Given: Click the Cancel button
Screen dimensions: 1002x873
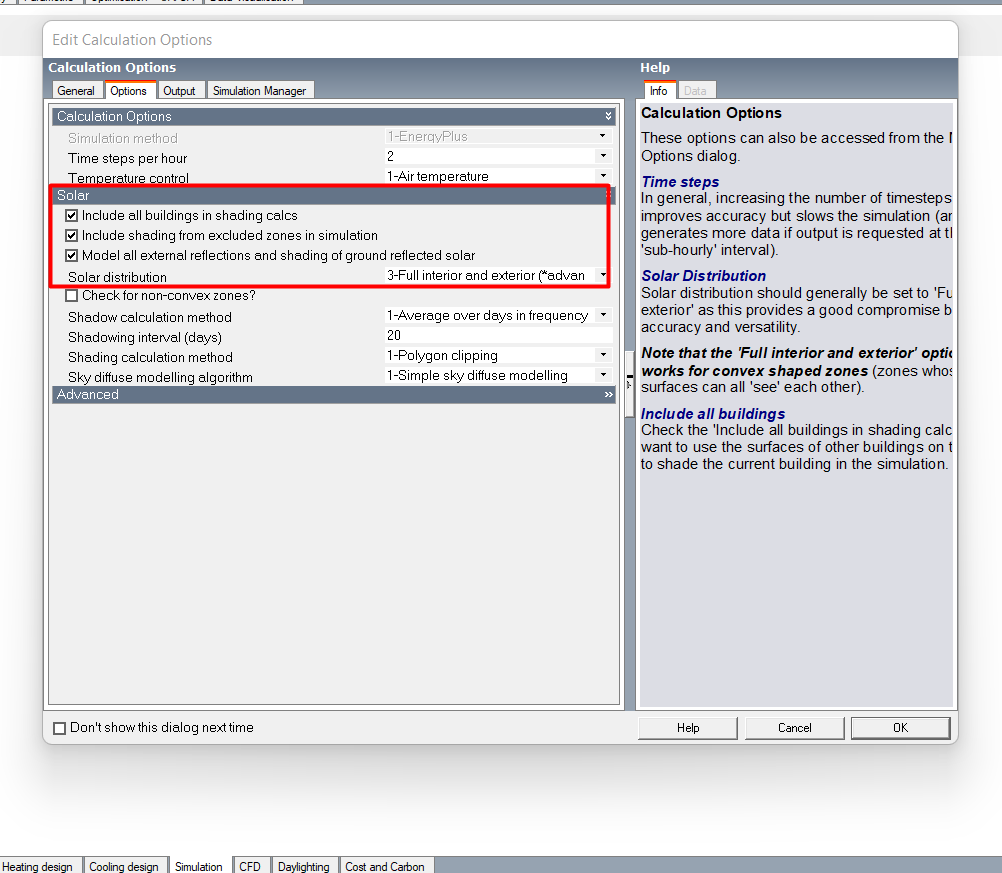Looking at the screenshot, I should pos(795,728).
